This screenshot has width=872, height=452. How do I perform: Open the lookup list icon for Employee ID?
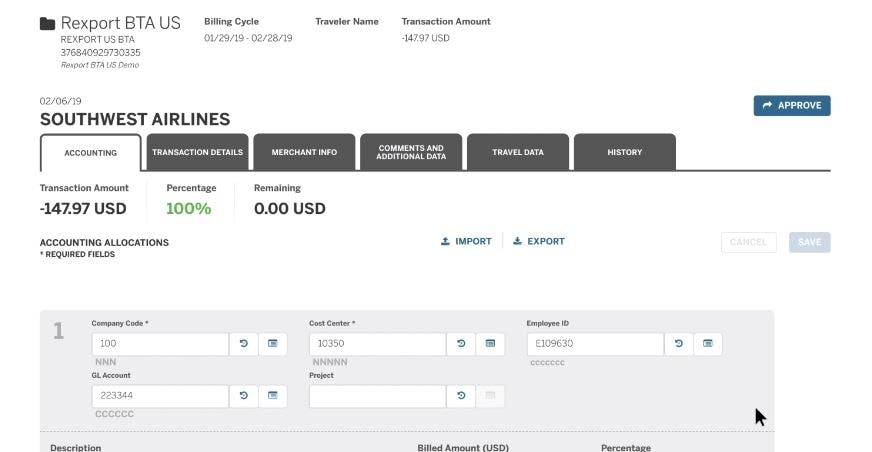tap(707, 344)
